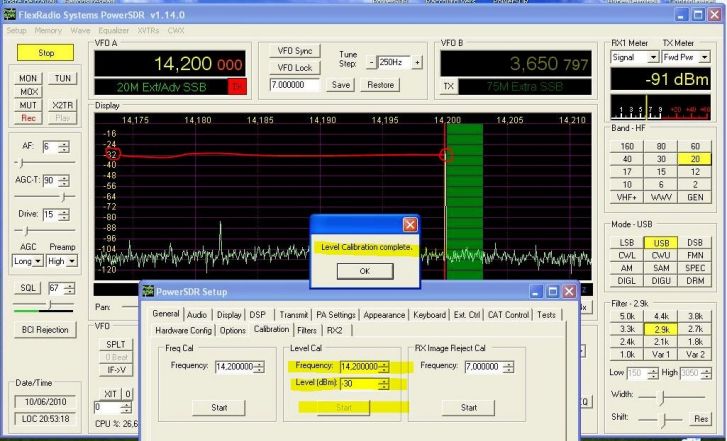Click the filter Width slider
The width and height of the screenshot is (727, 441).
click(672, 397)
